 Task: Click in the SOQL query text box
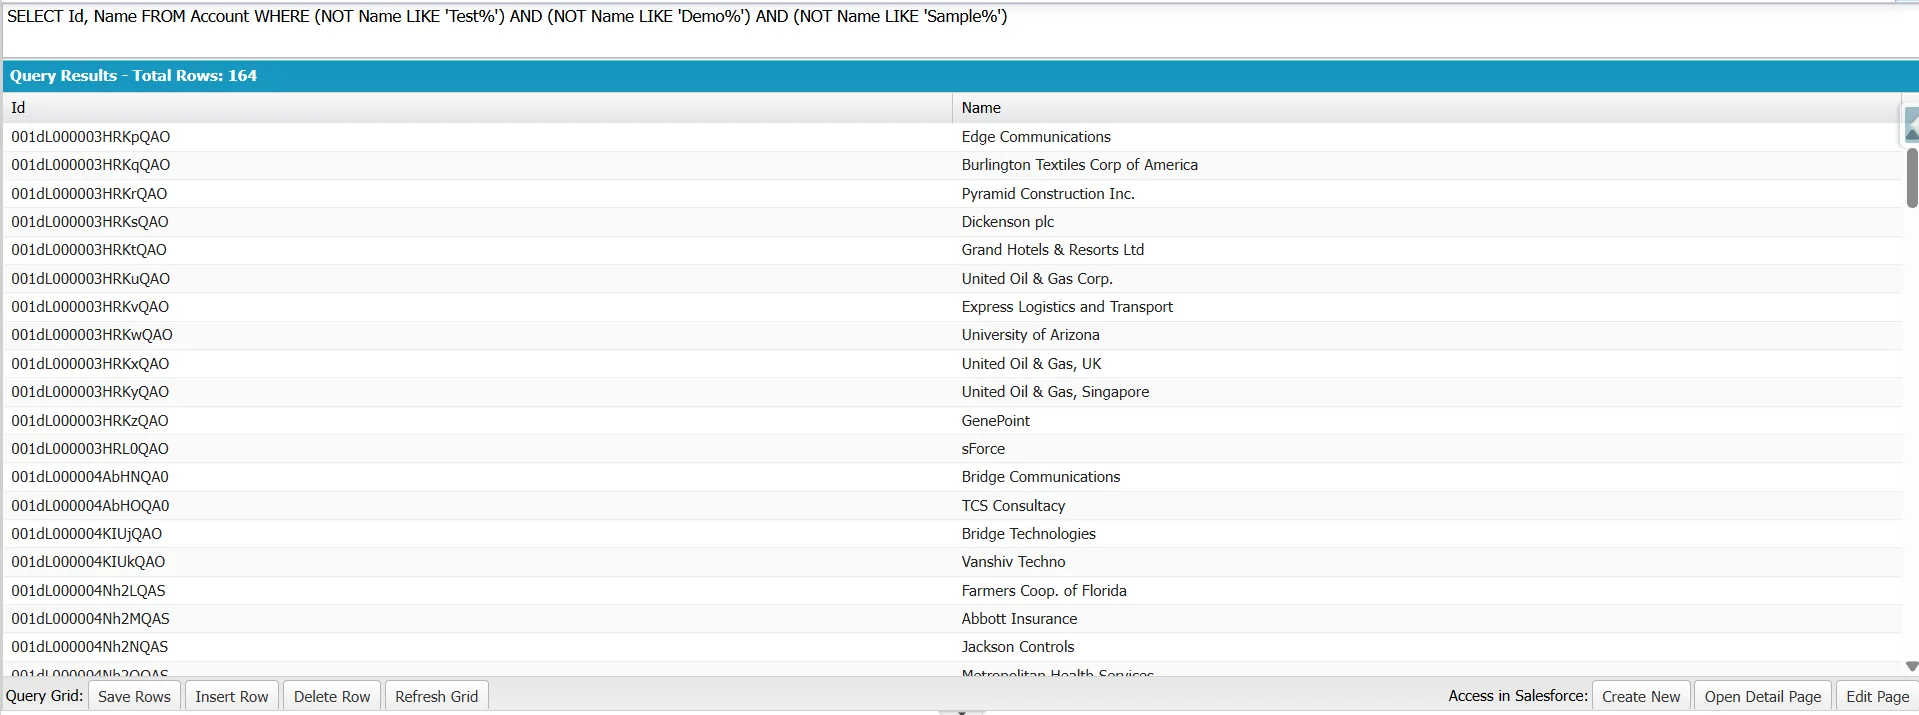960,30
